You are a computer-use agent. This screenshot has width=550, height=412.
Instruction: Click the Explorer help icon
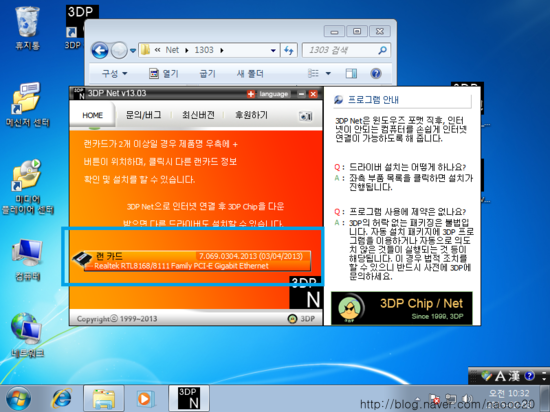(x=376, y=74)
